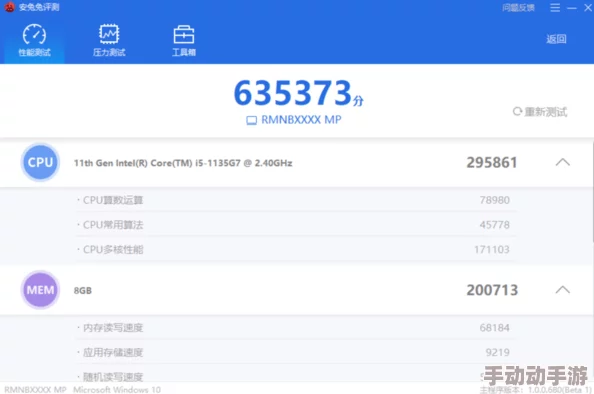Click the vertical scrollbar on right edge
The image size is (594, 394).
pos(592,191)
